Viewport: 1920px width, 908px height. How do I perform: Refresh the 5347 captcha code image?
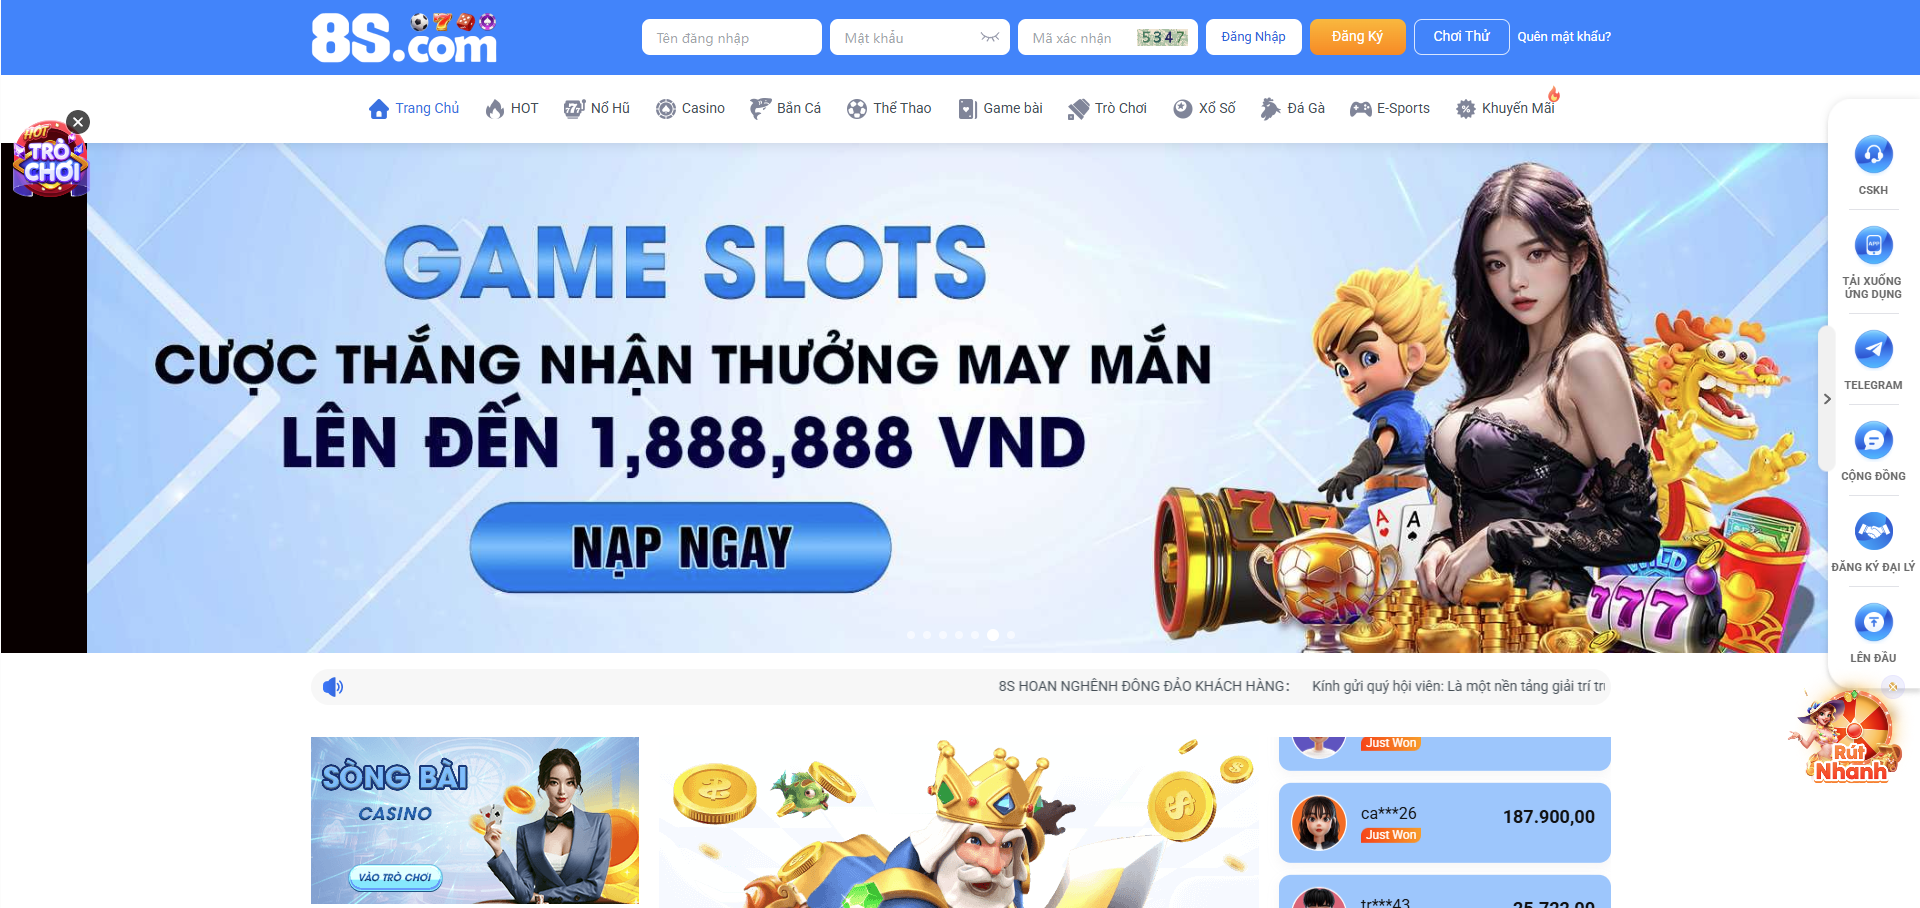1162,37
